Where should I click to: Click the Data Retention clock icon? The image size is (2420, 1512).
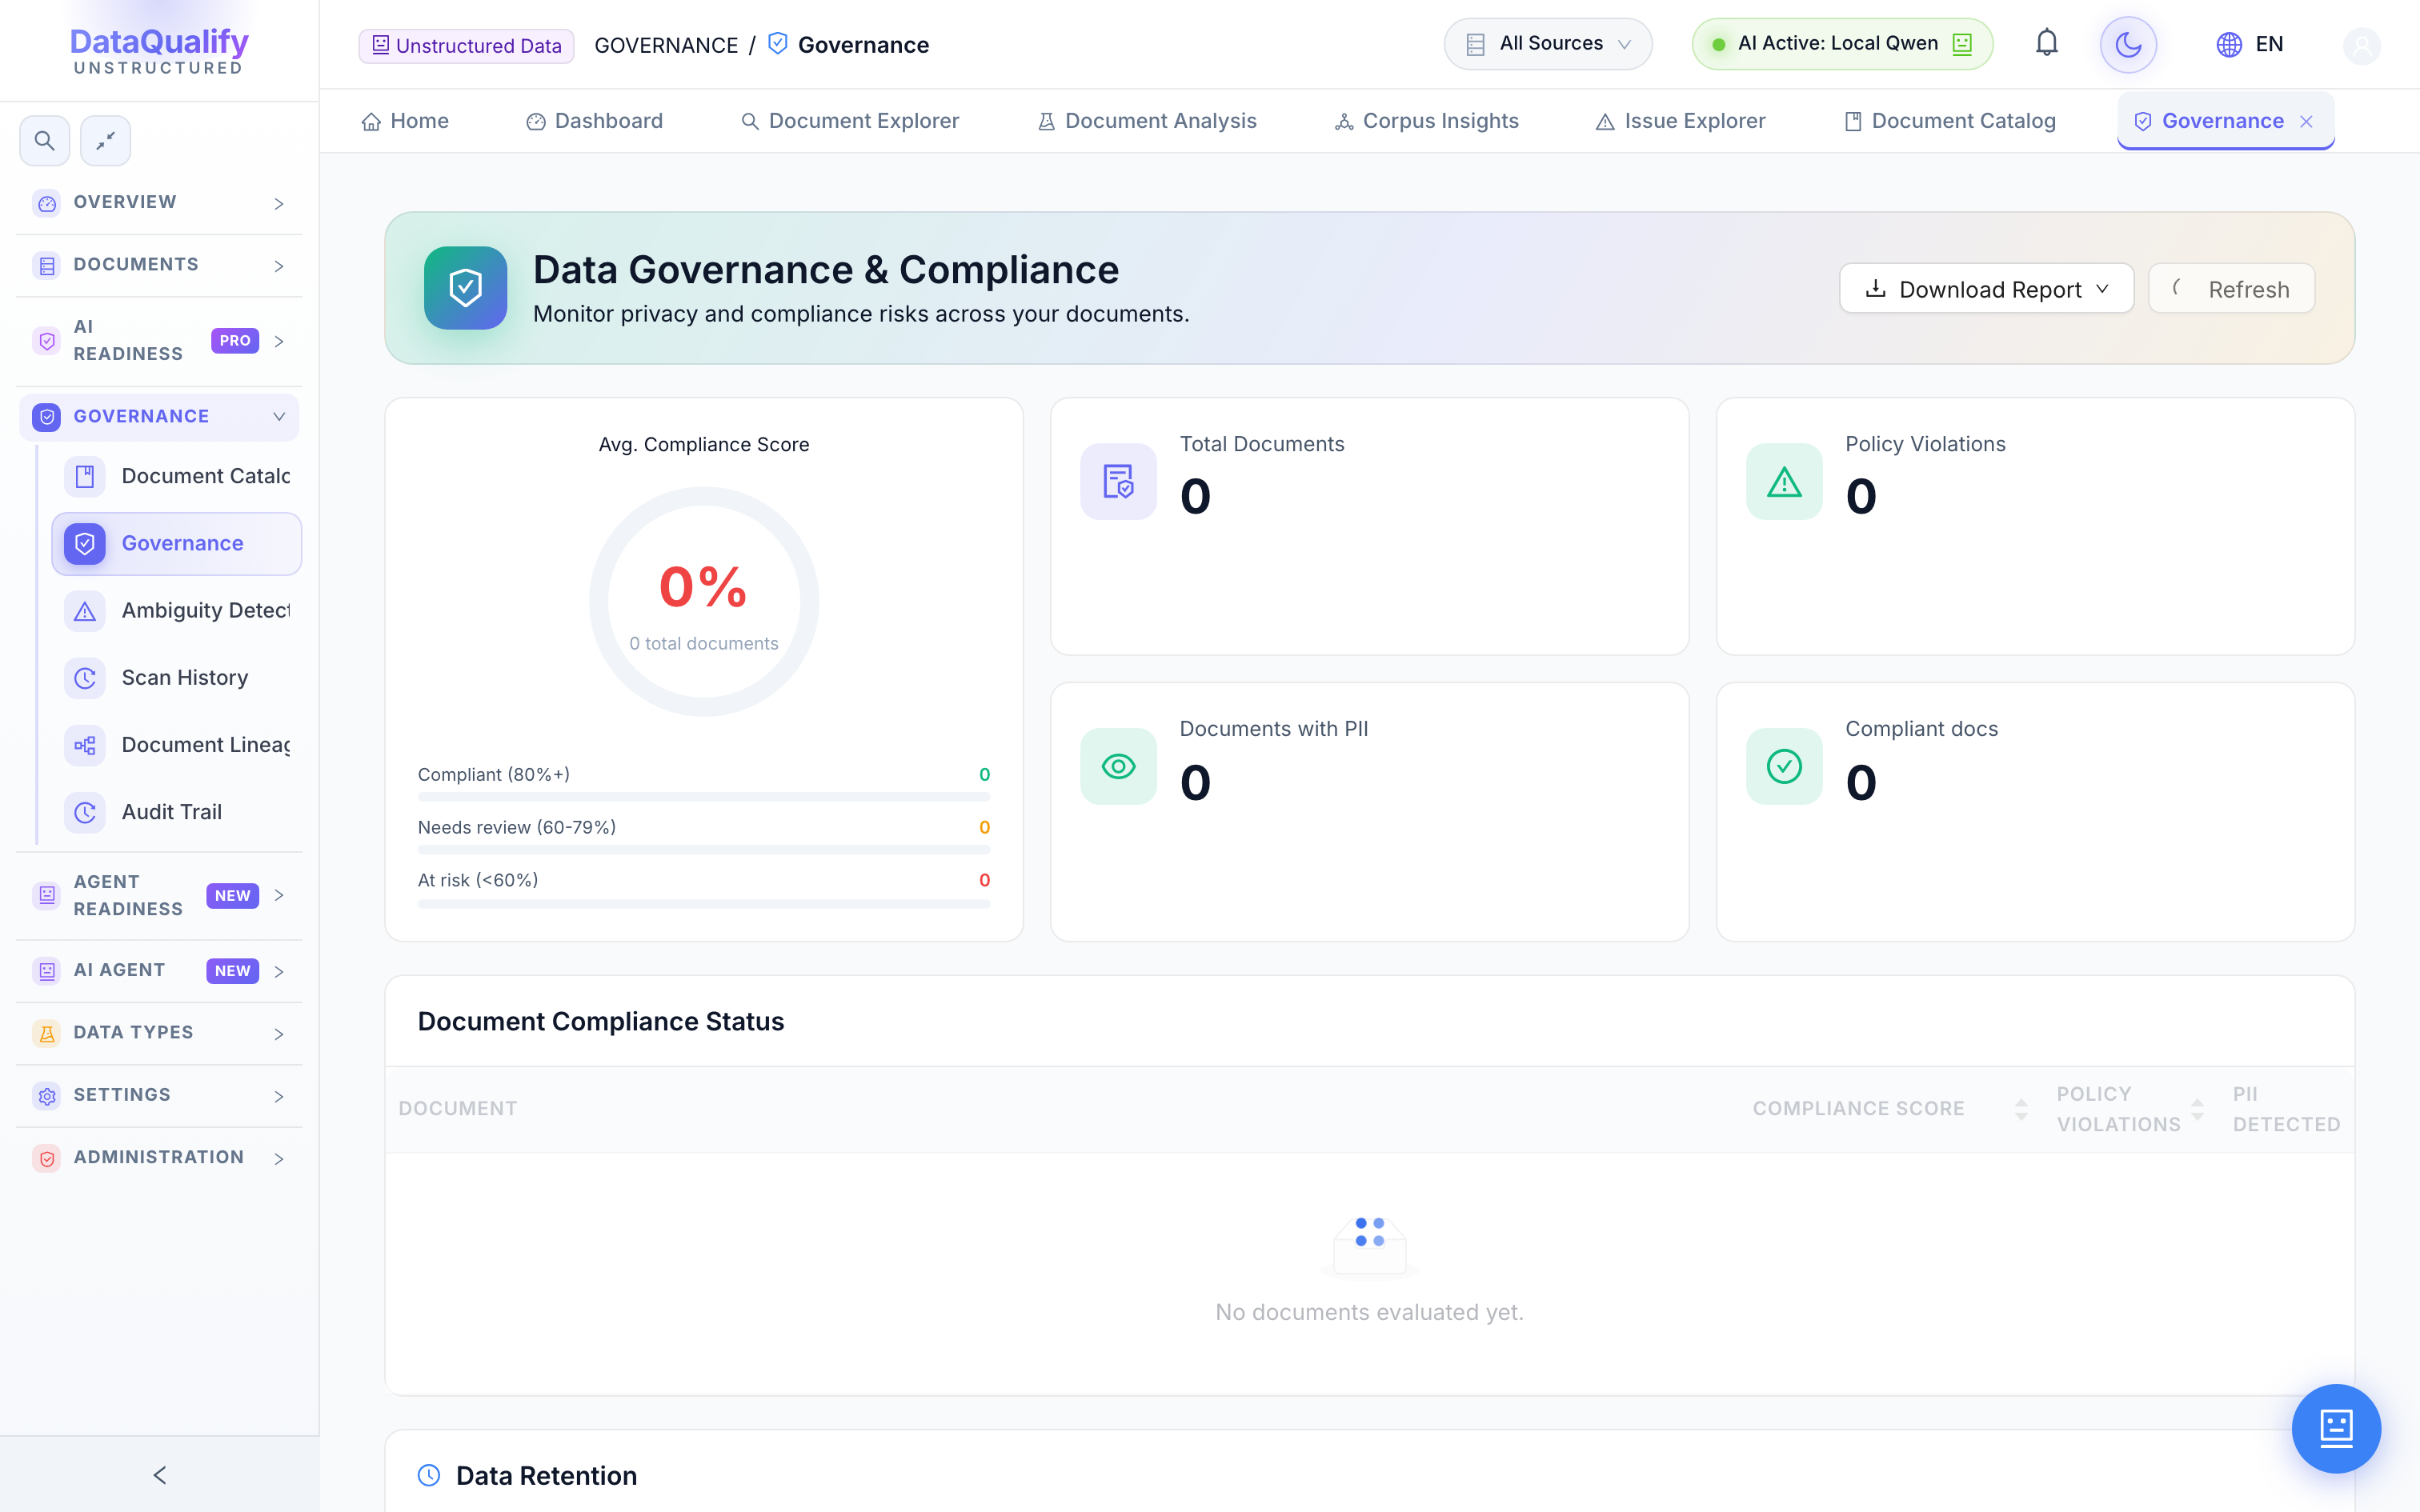429,1475
